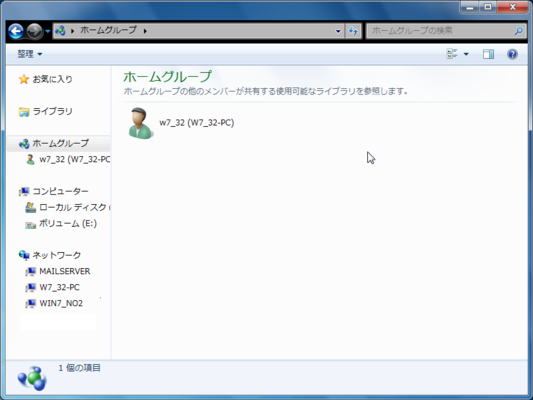Select w7_32 (W7_32-PC) label in main pane
This screenshot has height=400, width=533.
click(197, 122)
